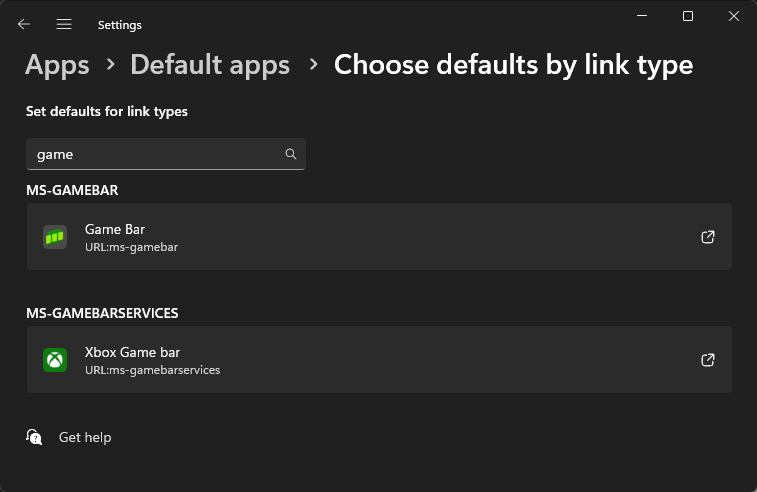Close the Settings window
The width and height of the screenshot is (757, 492).
click(x=734, y=16)
